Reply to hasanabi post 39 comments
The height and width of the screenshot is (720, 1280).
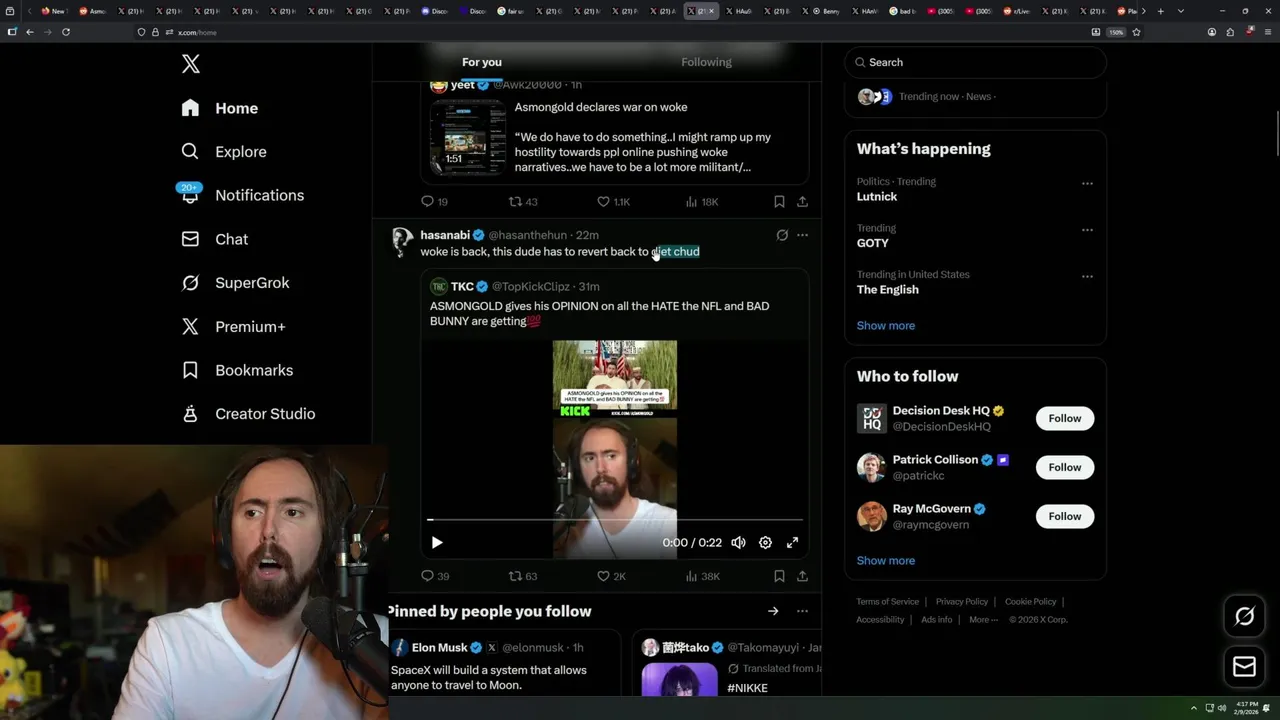pyautogui.click(x=435, y=576)
